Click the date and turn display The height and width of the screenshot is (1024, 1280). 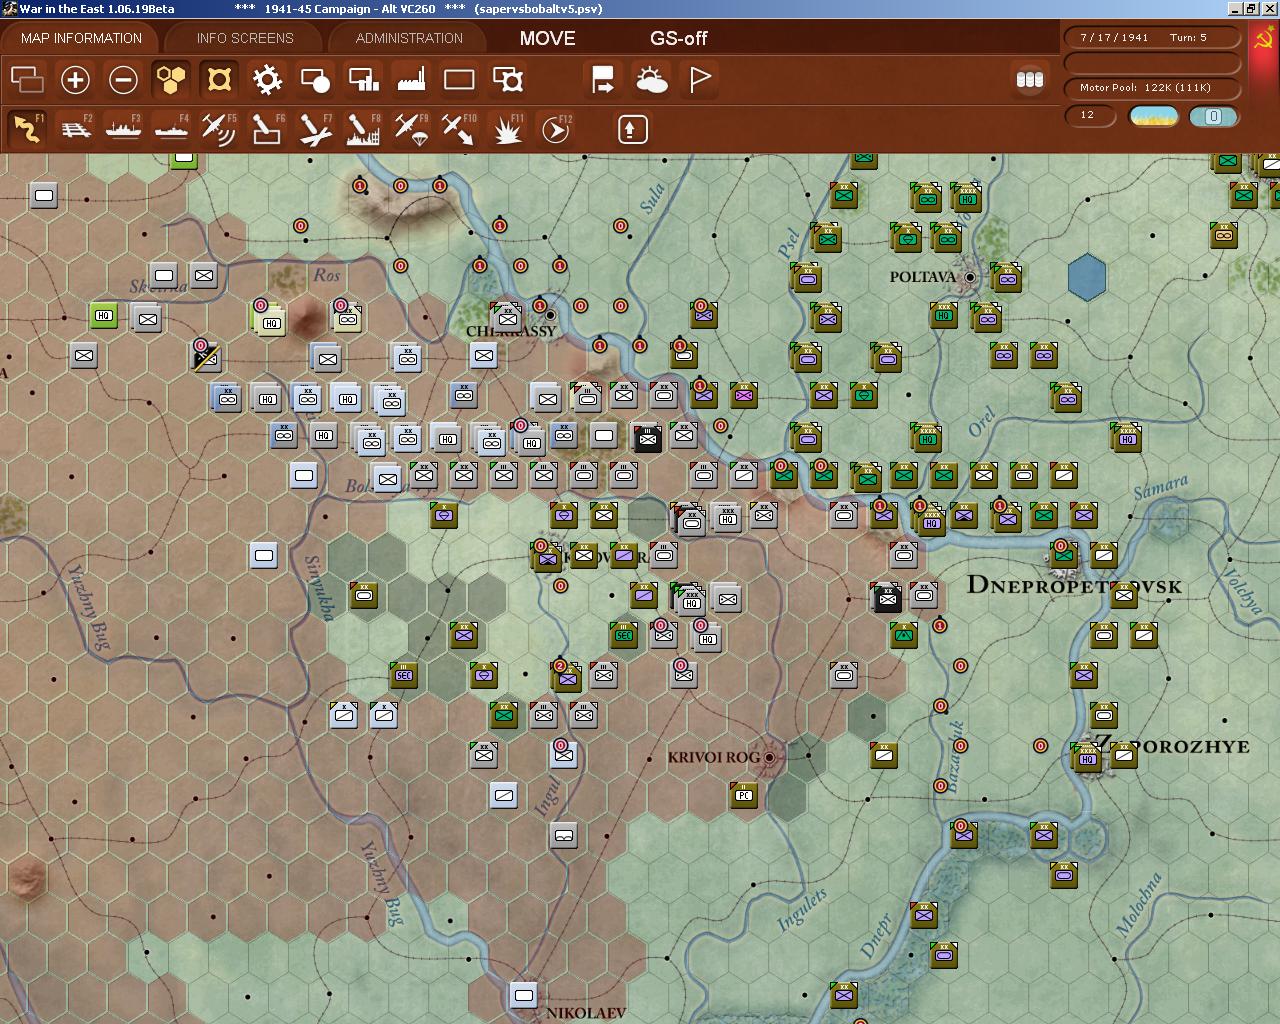point(1152,37)
